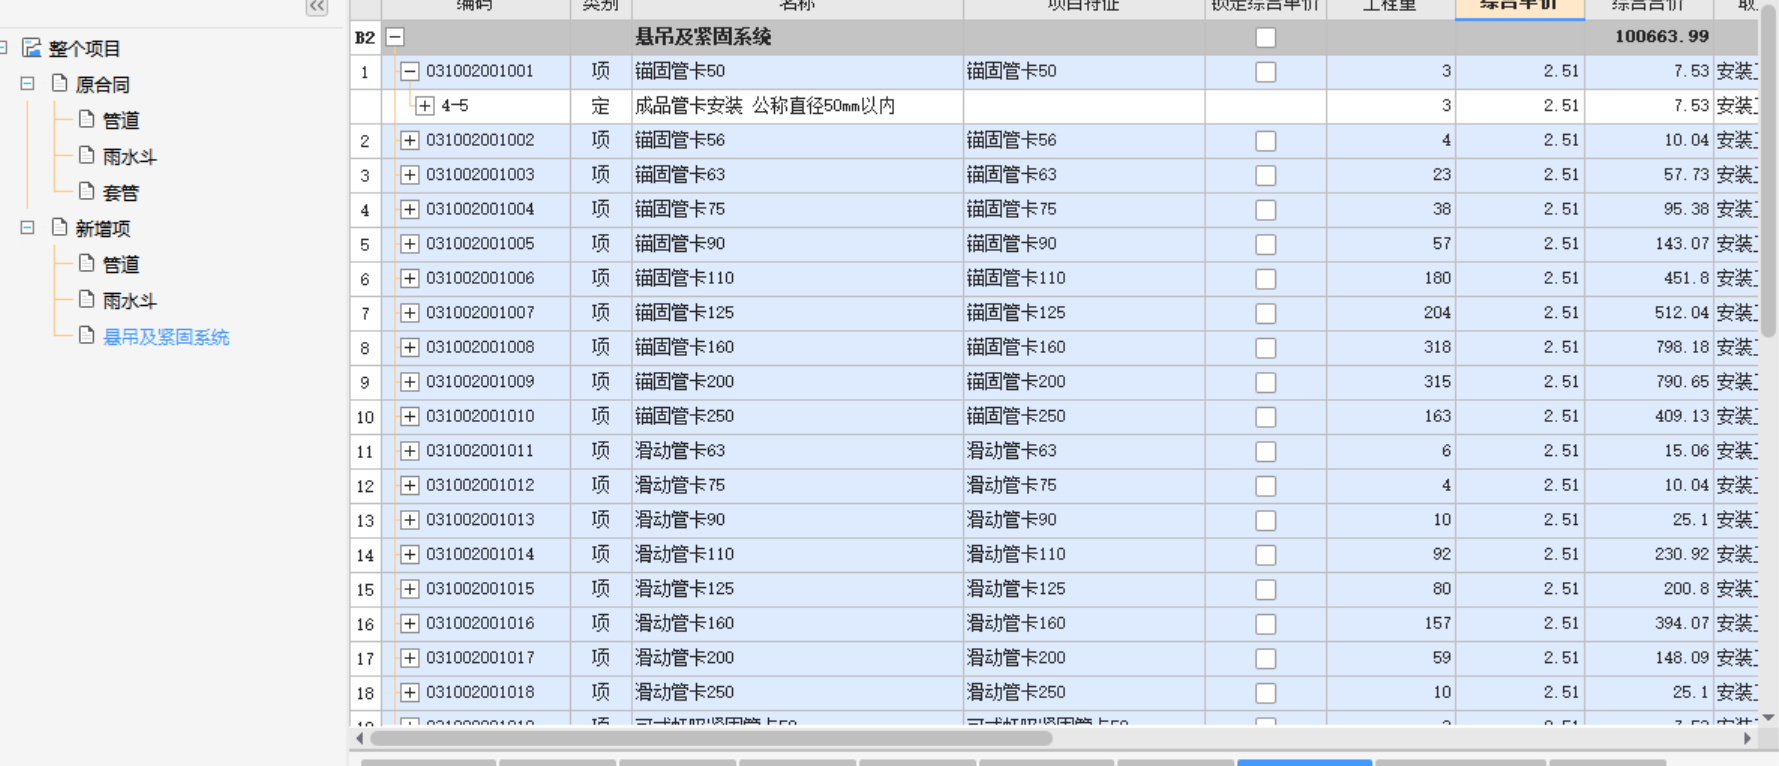Screen dimensions: 1779x766
Task: Collapse the 新增项 tree branch
Action: [28, 228]
